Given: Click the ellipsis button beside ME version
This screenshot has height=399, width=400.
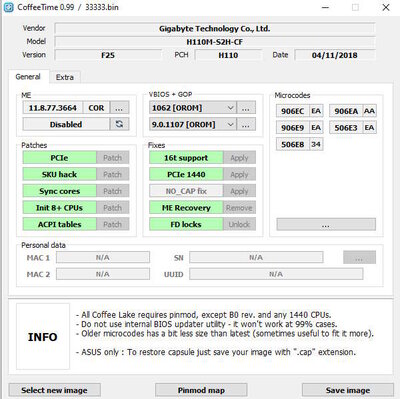Looking at the screenshot, I should coord(119,108).
